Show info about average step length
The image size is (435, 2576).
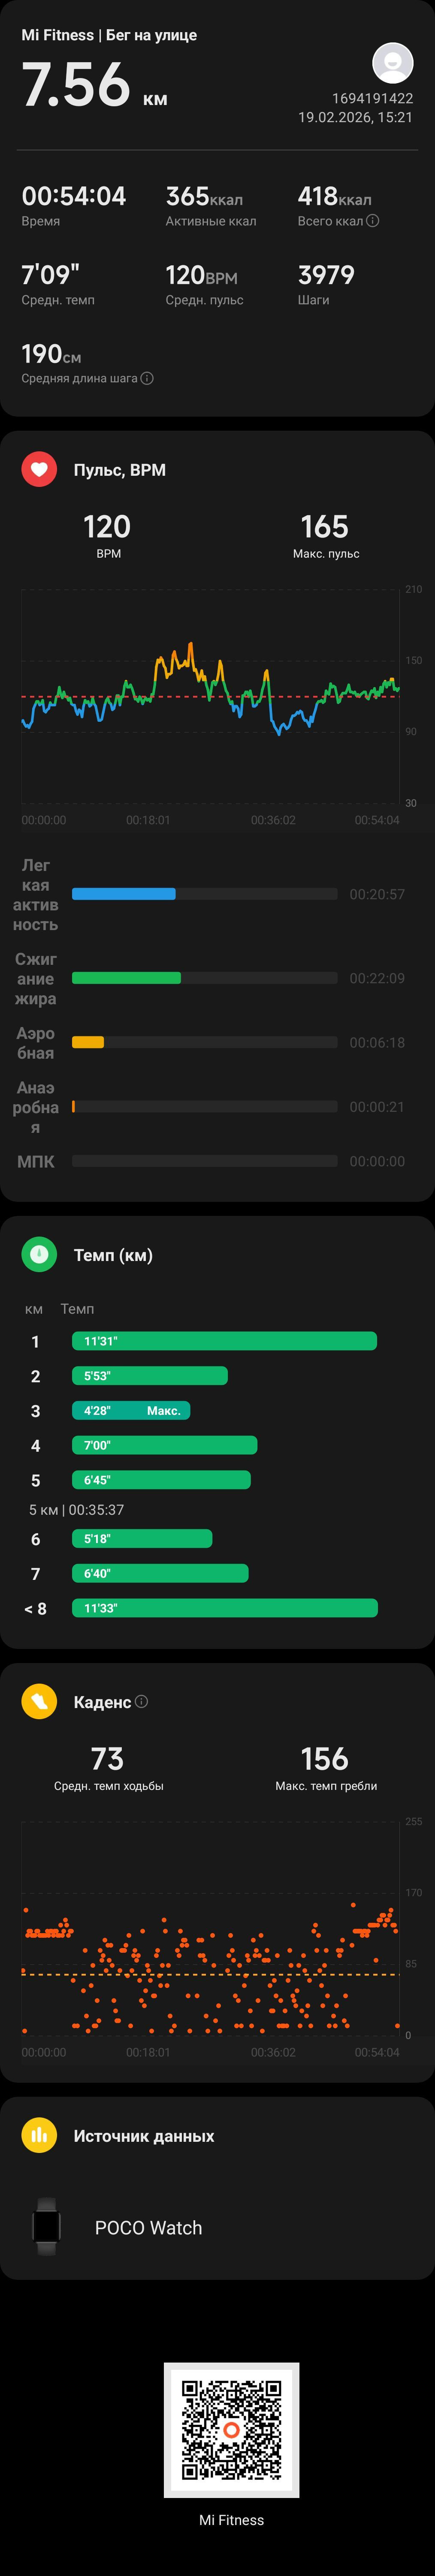pyautogui.click(x=147, y=378)
